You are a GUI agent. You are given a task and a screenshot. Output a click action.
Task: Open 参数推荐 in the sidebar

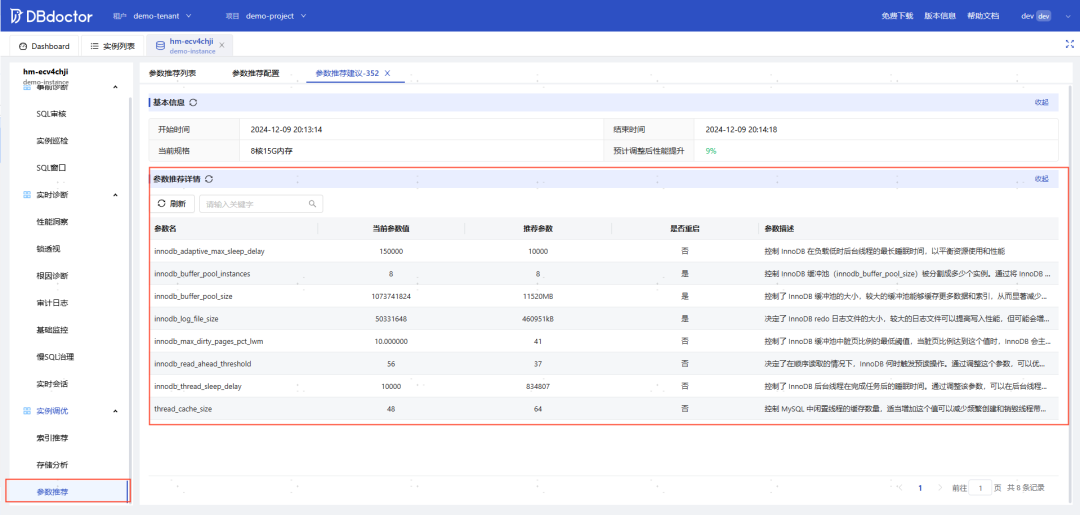pyautogui.click(x=67, y=492)
